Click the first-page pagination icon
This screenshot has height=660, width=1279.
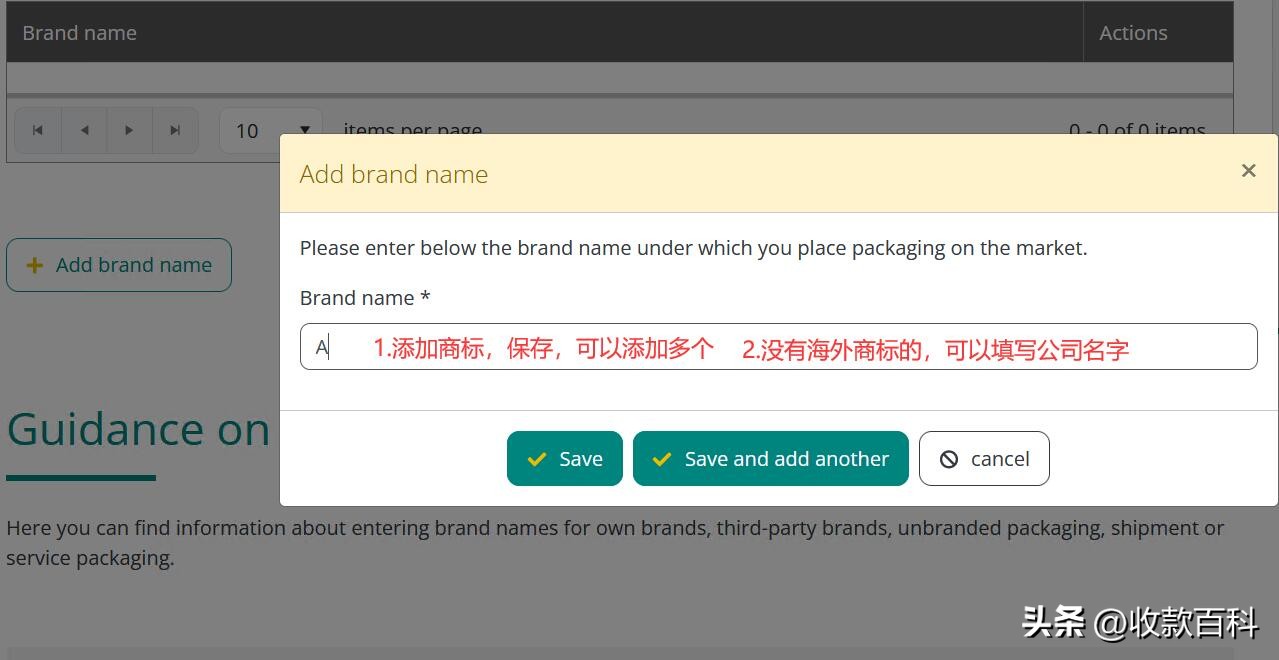tap(37, 130)
